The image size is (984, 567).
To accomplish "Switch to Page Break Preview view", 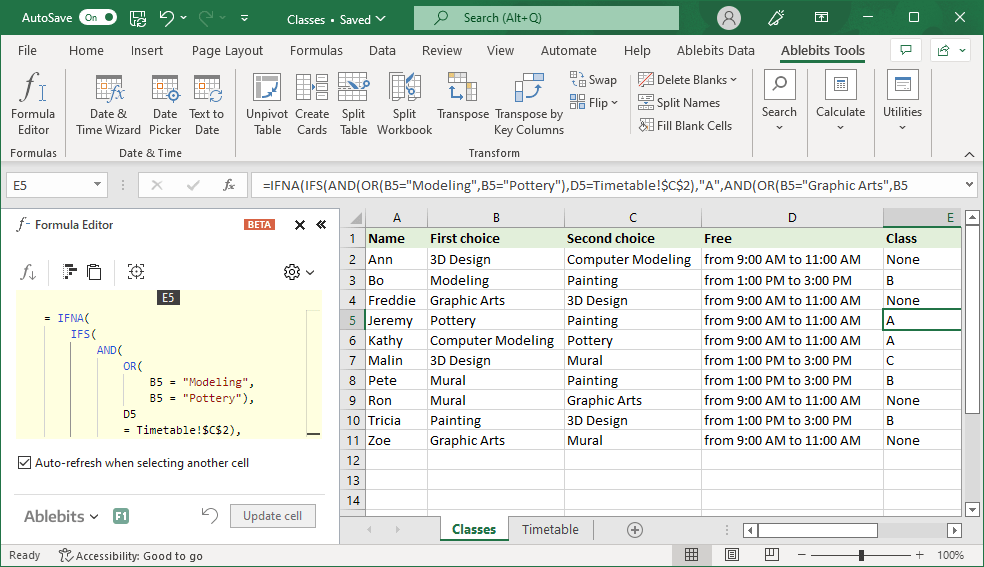I will pos(772,554).
